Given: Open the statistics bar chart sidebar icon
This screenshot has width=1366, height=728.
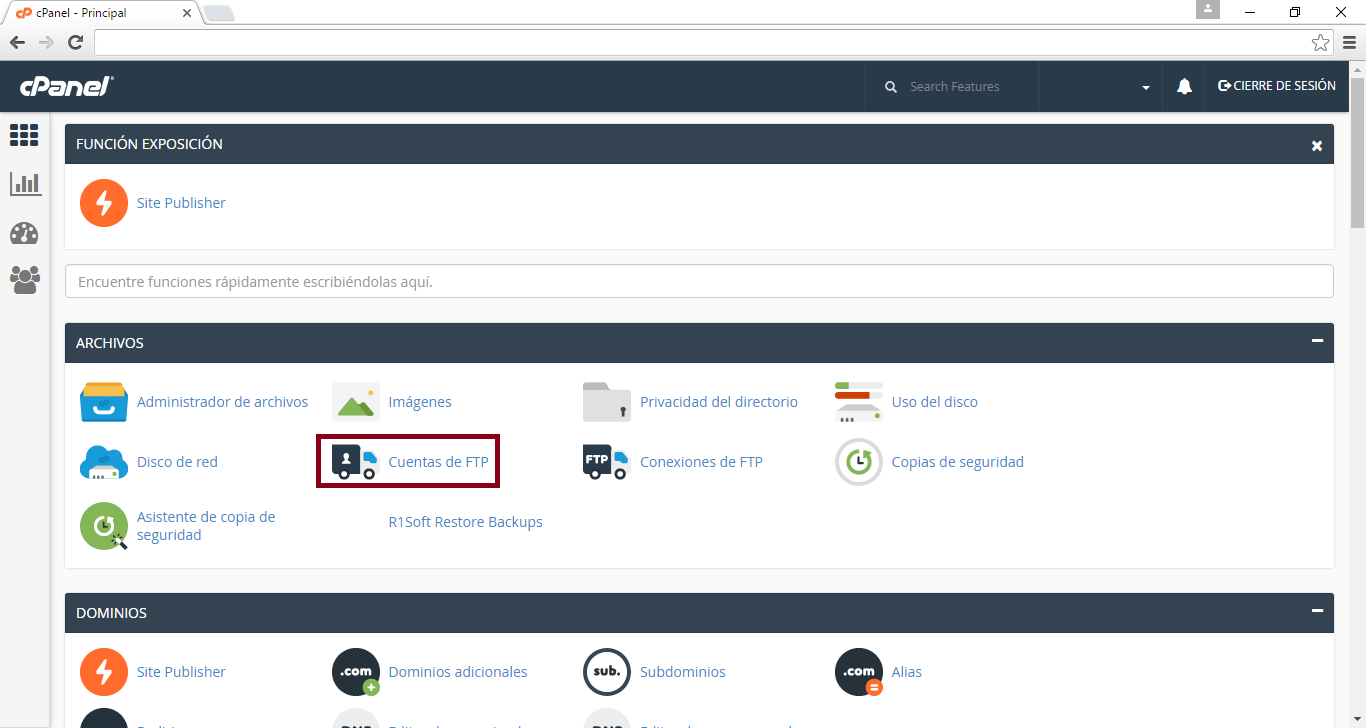Looking at the screenshot, I should (x=24, y=184).
